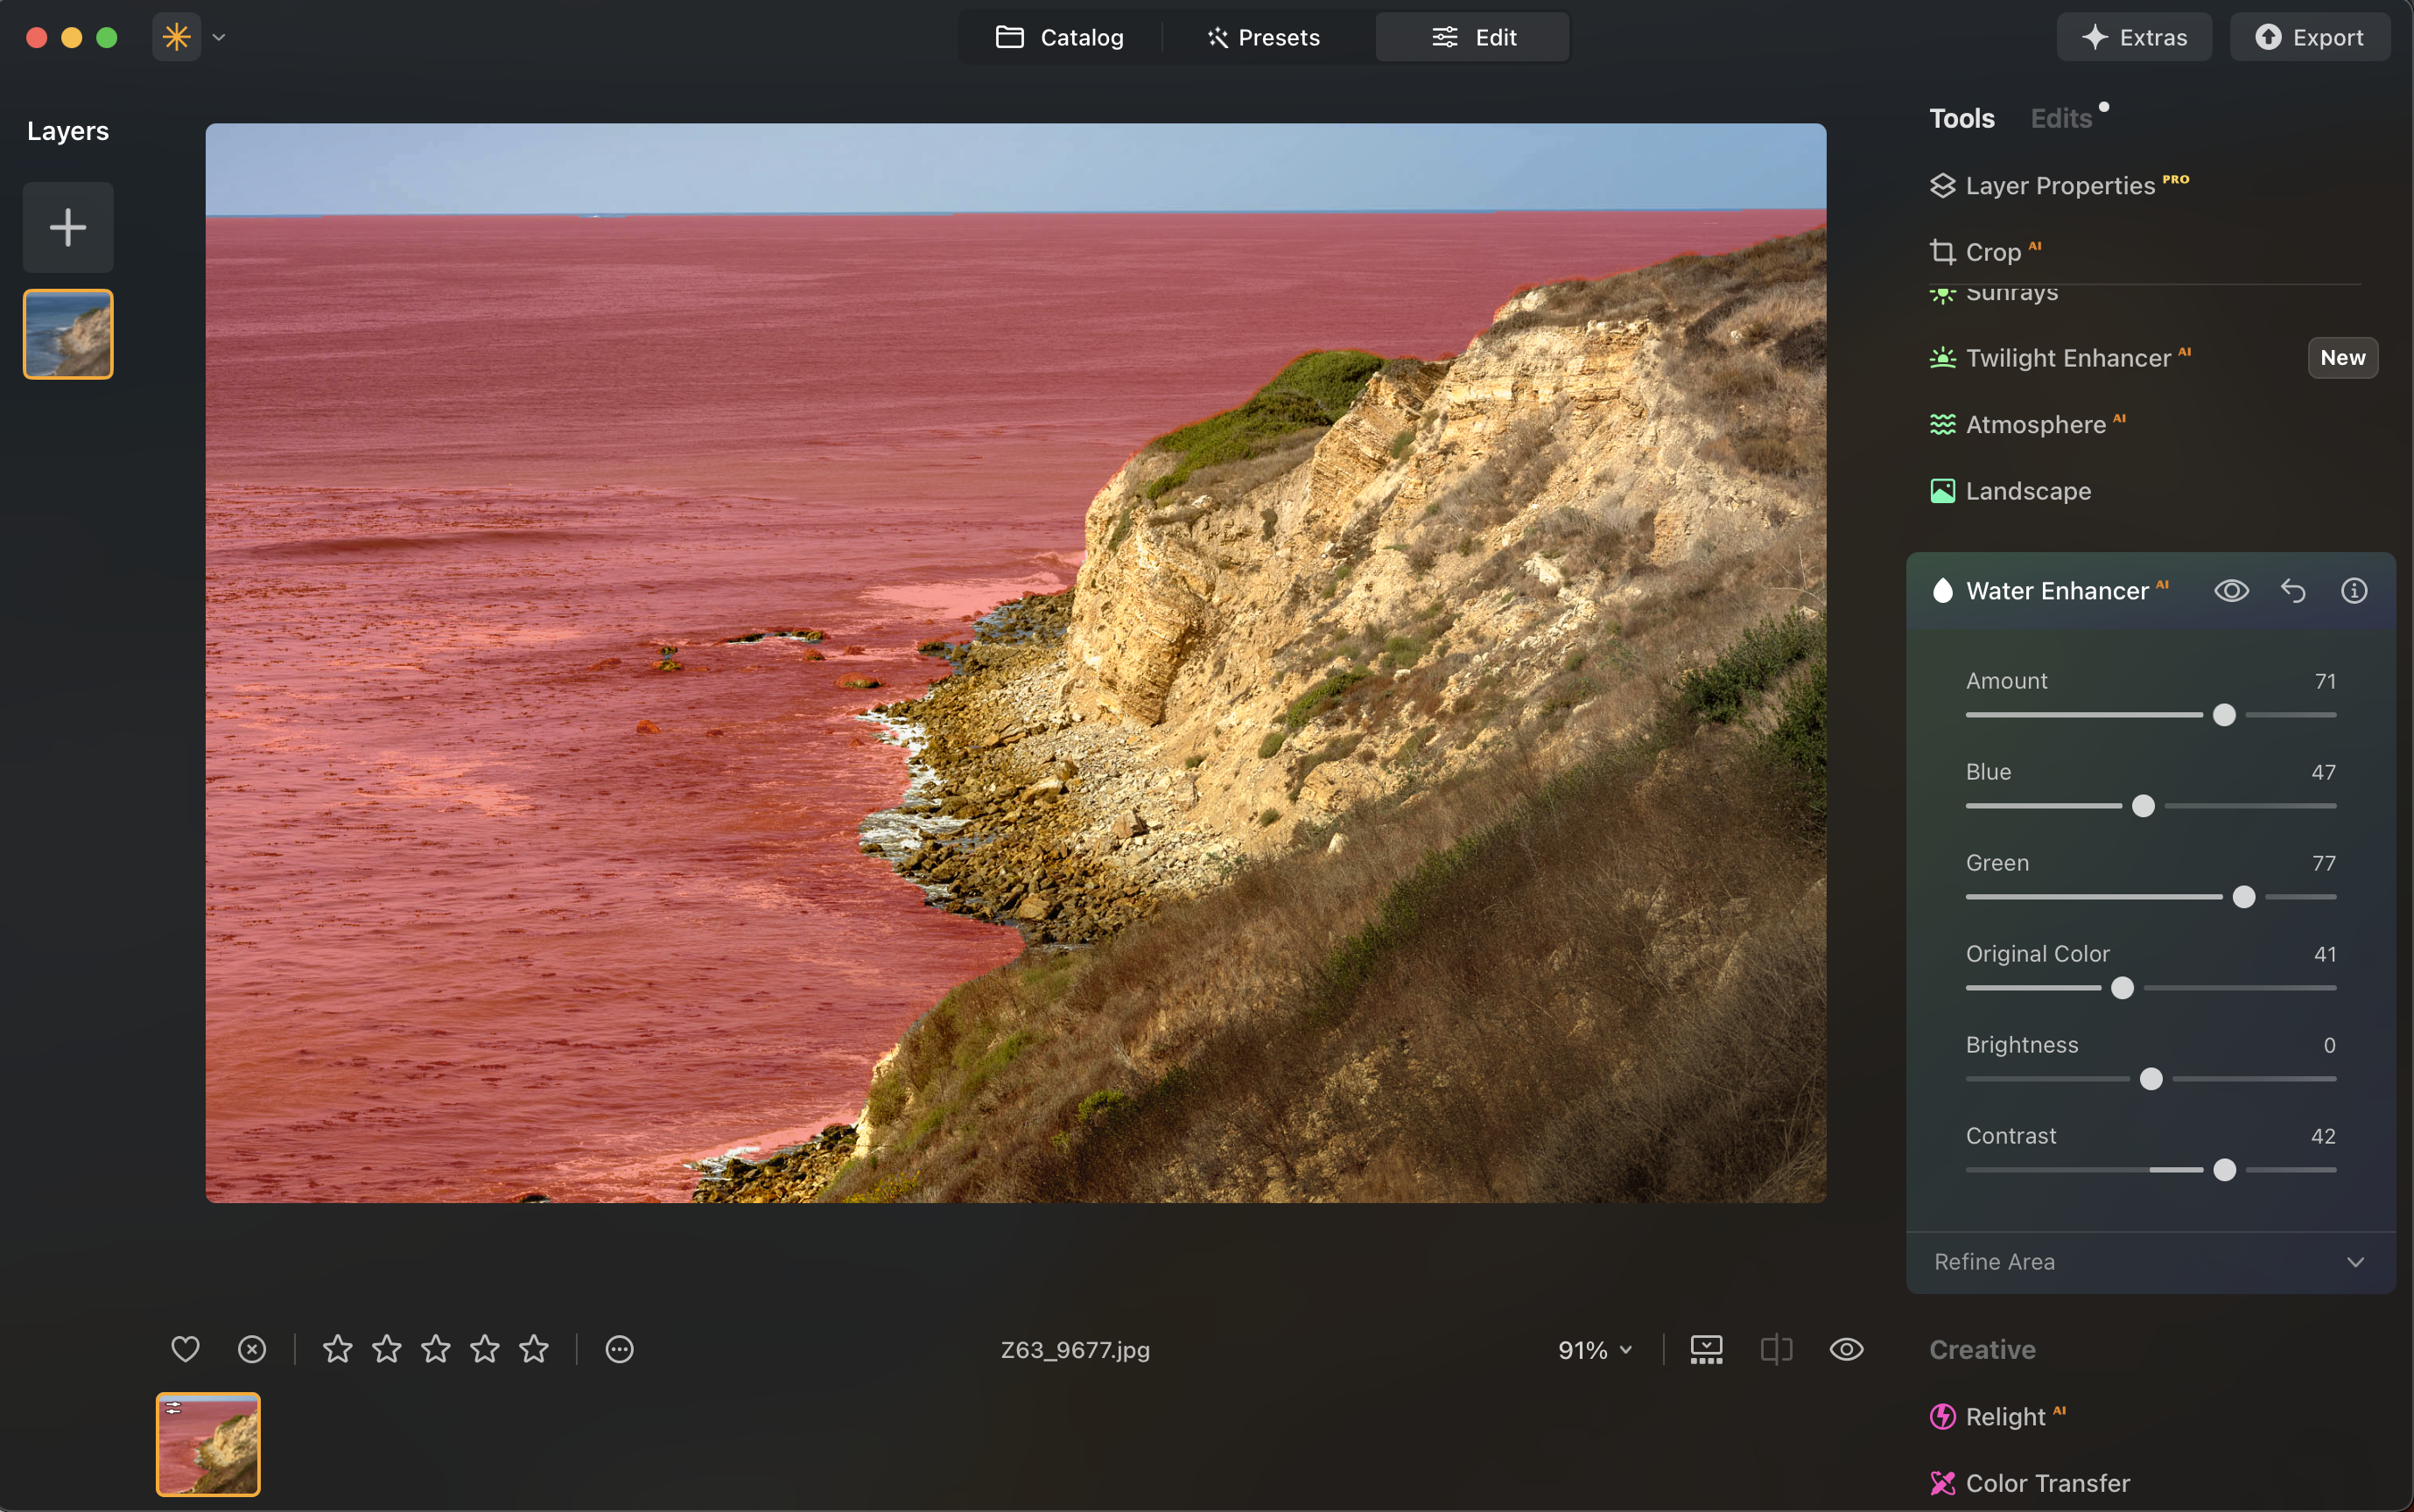Open the 91% zoom level dropdown

[1593, 1349]
